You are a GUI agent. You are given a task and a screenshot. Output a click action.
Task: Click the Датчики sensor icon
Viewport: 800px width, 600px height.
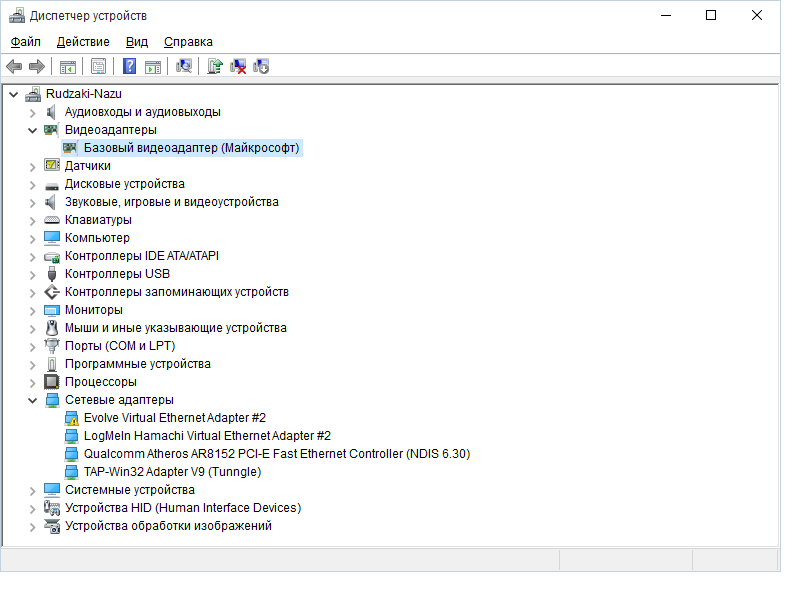click(x=52, y=165)
